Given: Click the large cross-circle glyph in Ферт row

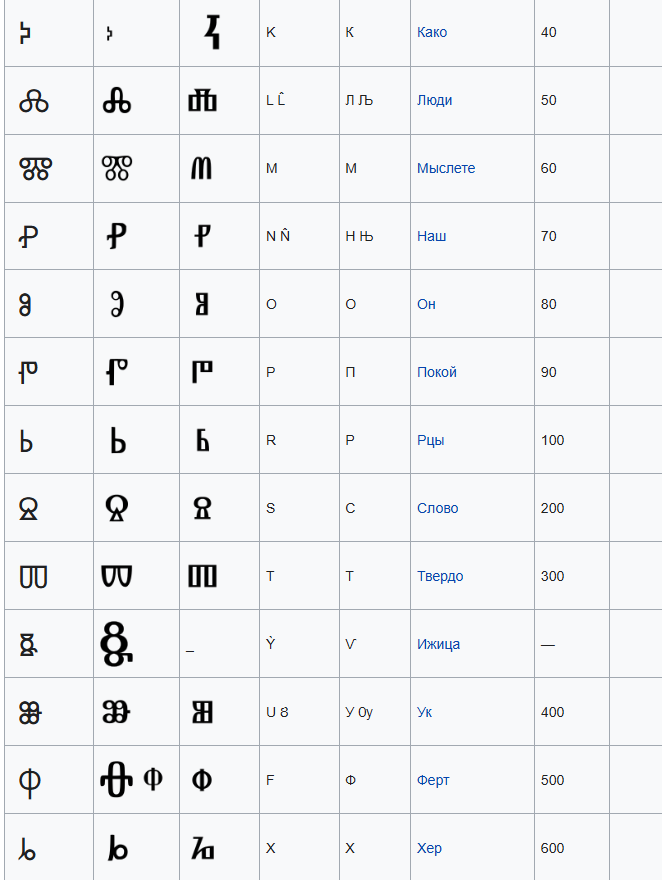Looking at the screenshot, I should click(116, 780).
